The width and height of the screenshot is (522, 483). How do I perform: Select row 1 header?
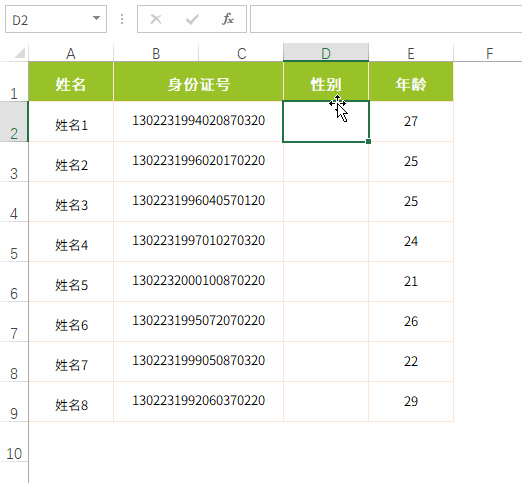click(14, 82)
